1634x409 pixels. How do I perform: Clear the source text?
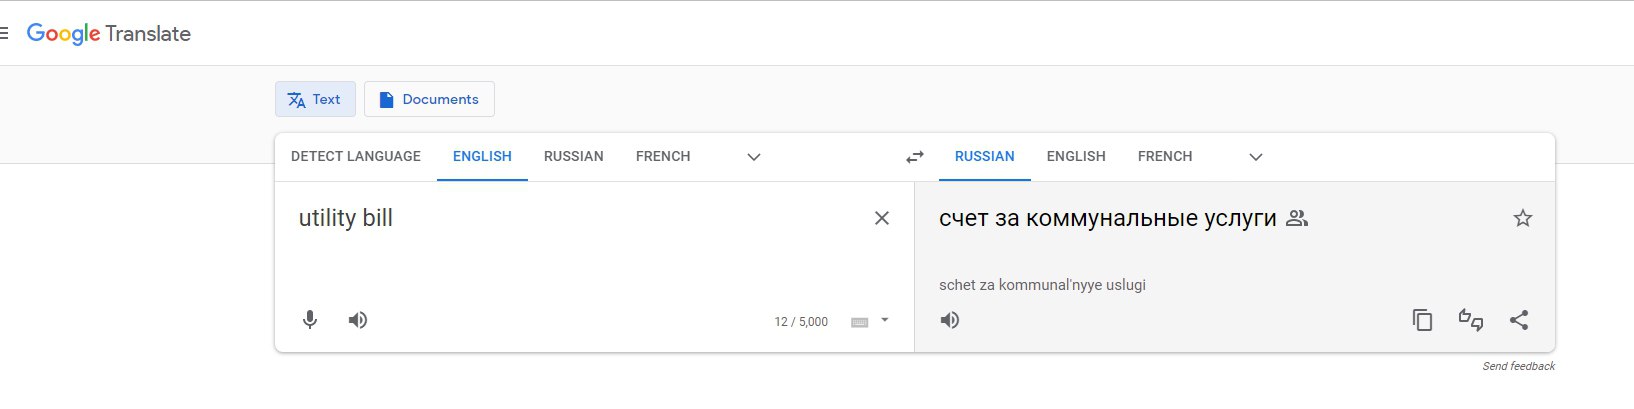[882, 218]
